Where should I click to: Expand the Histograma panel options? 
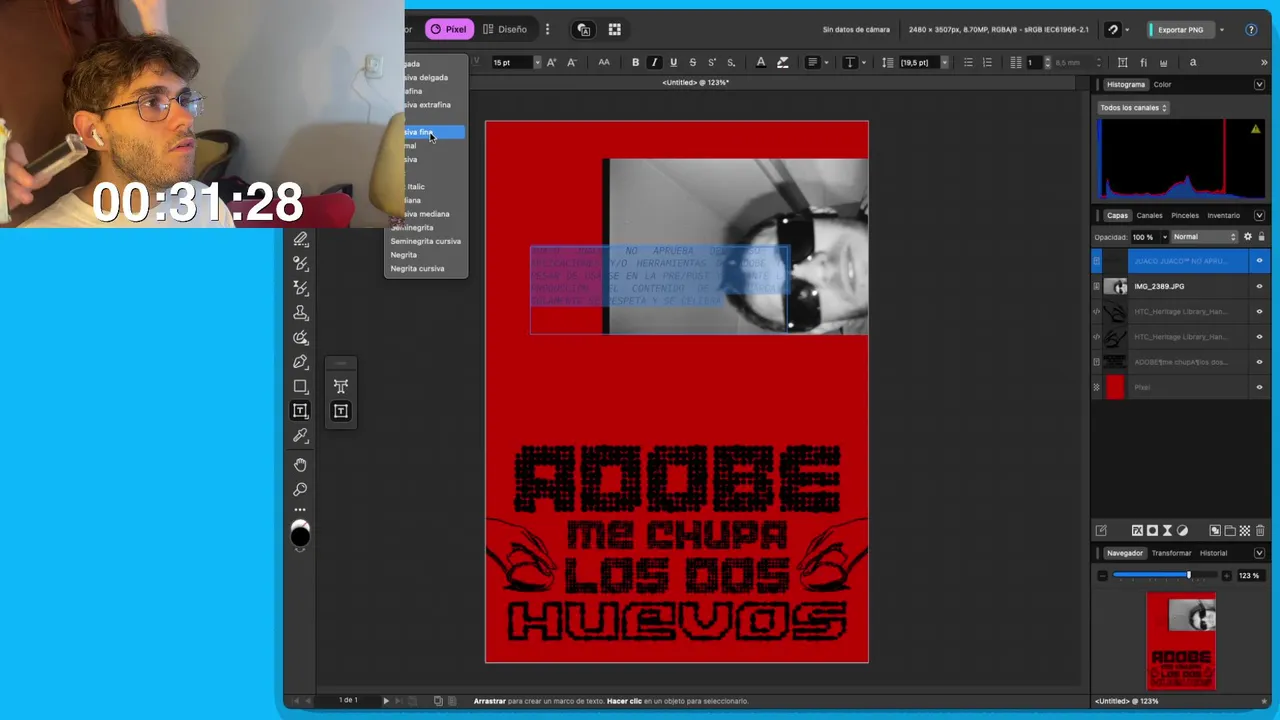pos(1259,84)
